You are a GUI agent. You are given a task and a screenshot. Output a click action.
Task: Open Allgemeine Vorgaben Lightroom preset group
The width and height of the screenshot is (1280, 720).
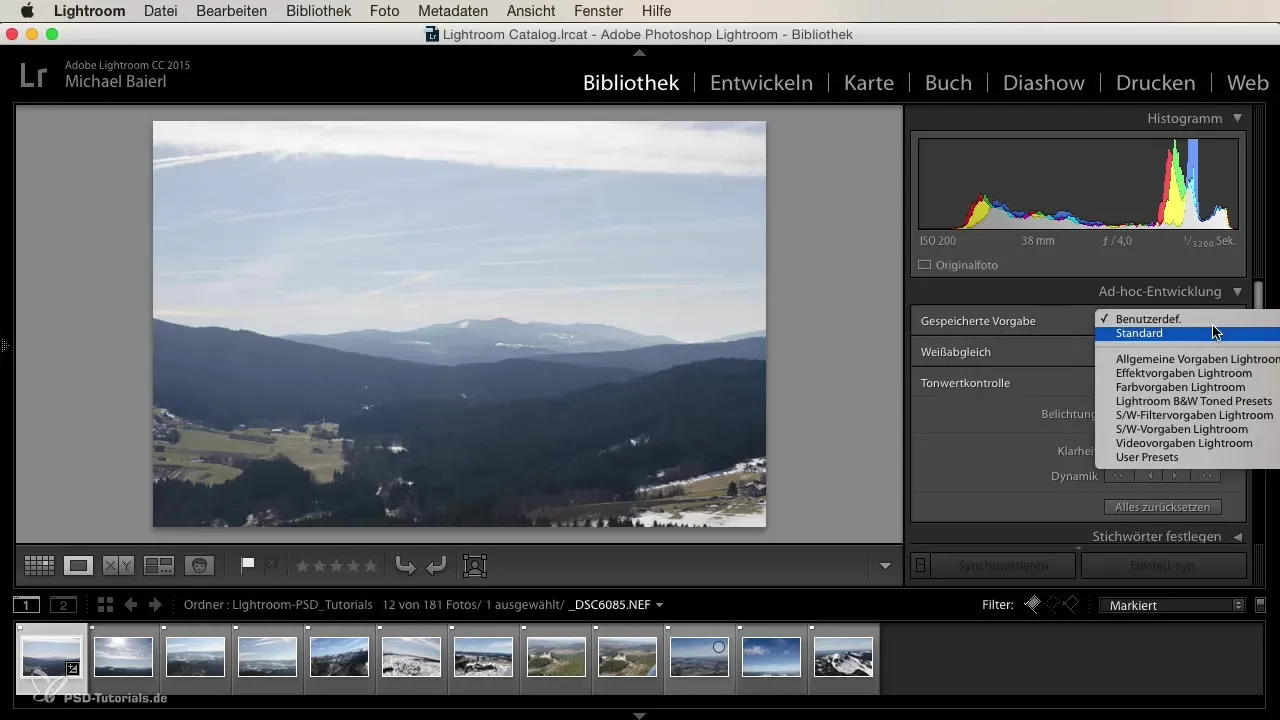1188,359
